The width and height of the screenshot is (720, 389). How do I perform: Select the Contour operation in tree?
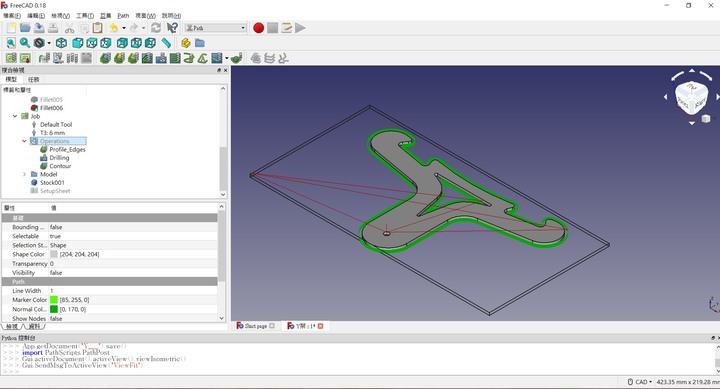pyautogui.click(x=60, y=166)
